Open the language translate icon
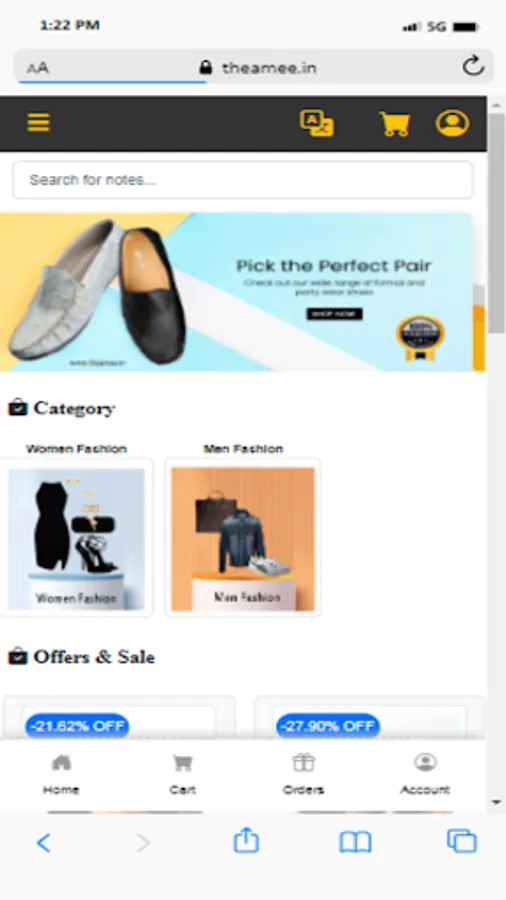Viewport: 506px width, 900px height. coord(317,123)
